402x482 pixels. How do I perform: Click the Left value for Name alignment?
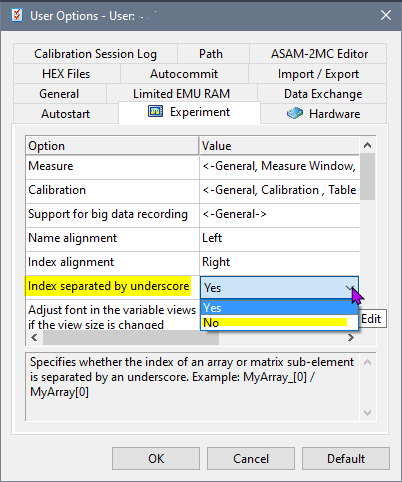(x=279, y=238)
